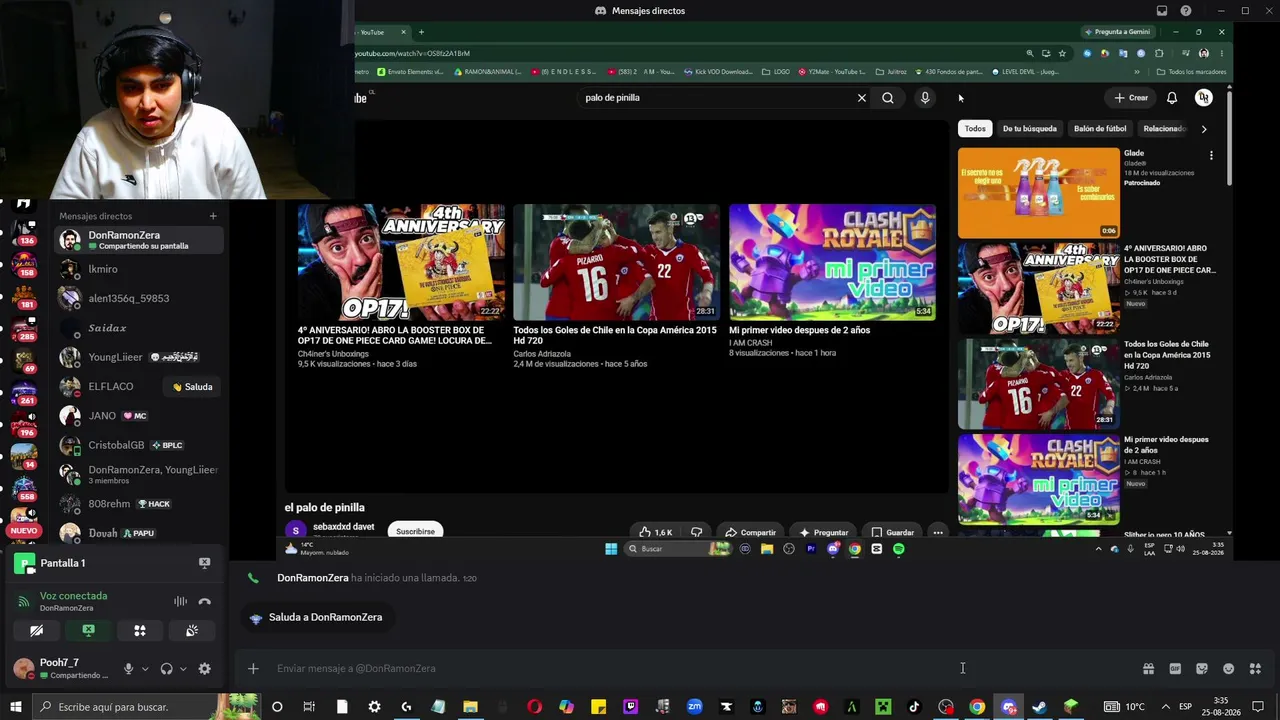Image resolution: width=1280 pixels, height=720 pixels.
Task: Open the apps launcher in message bar
Action: coord(1255,669)
